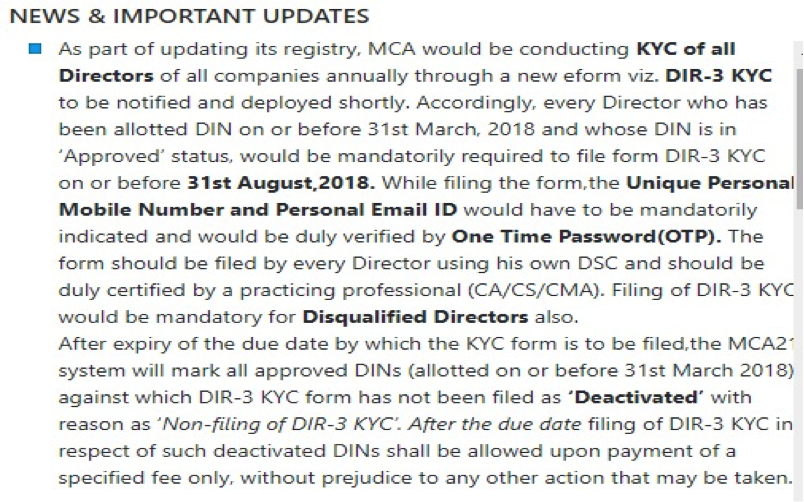Viewport: 804px width, 502px height.
Task: Click the vertical scrollbar thumb
Action: (x=799, y=138)
